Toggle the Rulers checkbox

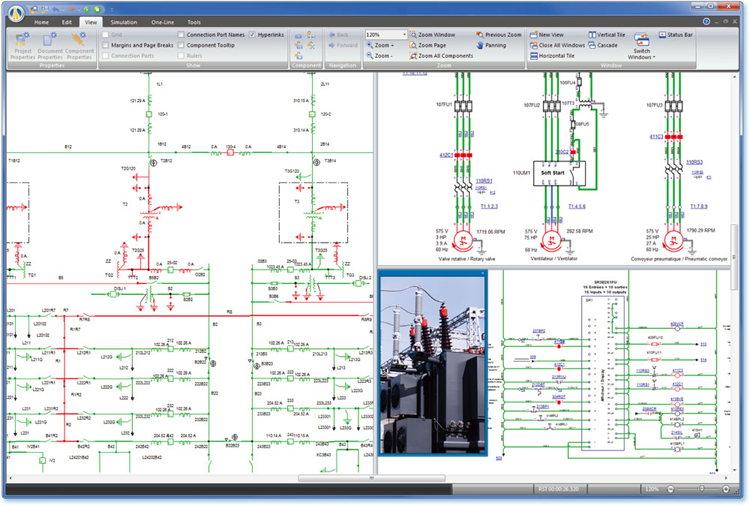tap(181, 56)
